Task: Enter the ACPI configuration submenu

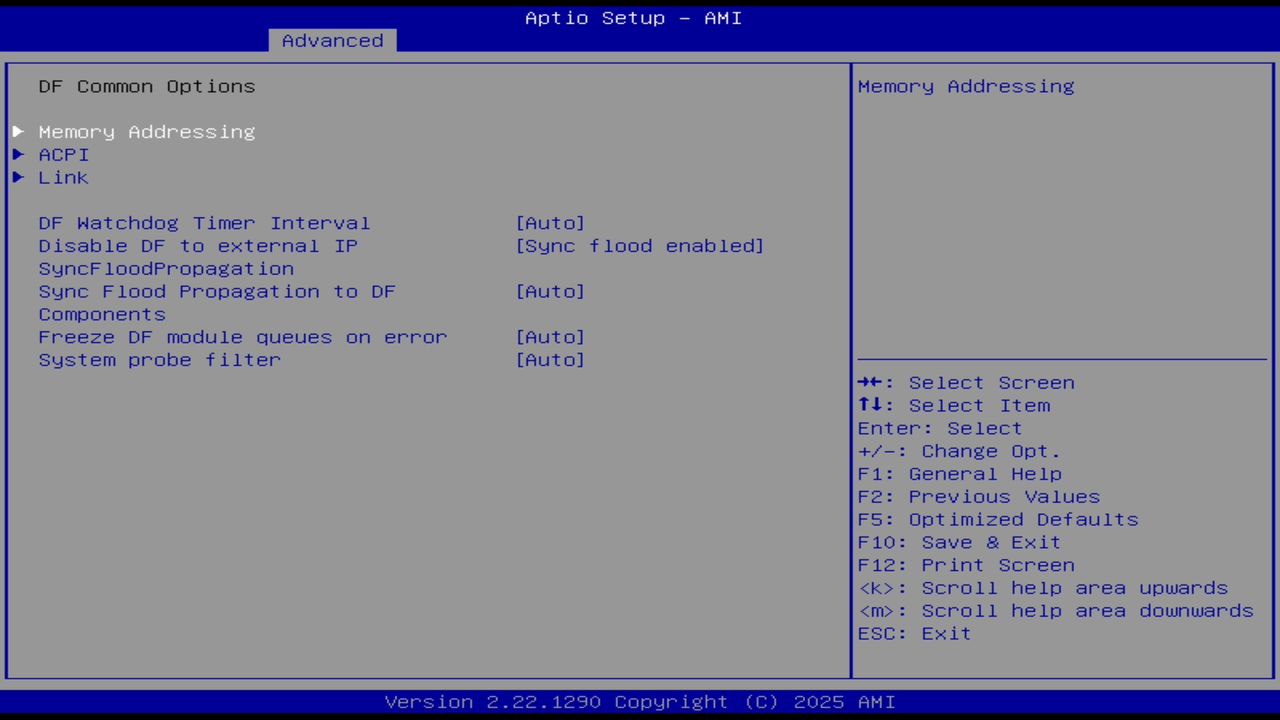Action: pyautogui.click(x=63, y=154)
